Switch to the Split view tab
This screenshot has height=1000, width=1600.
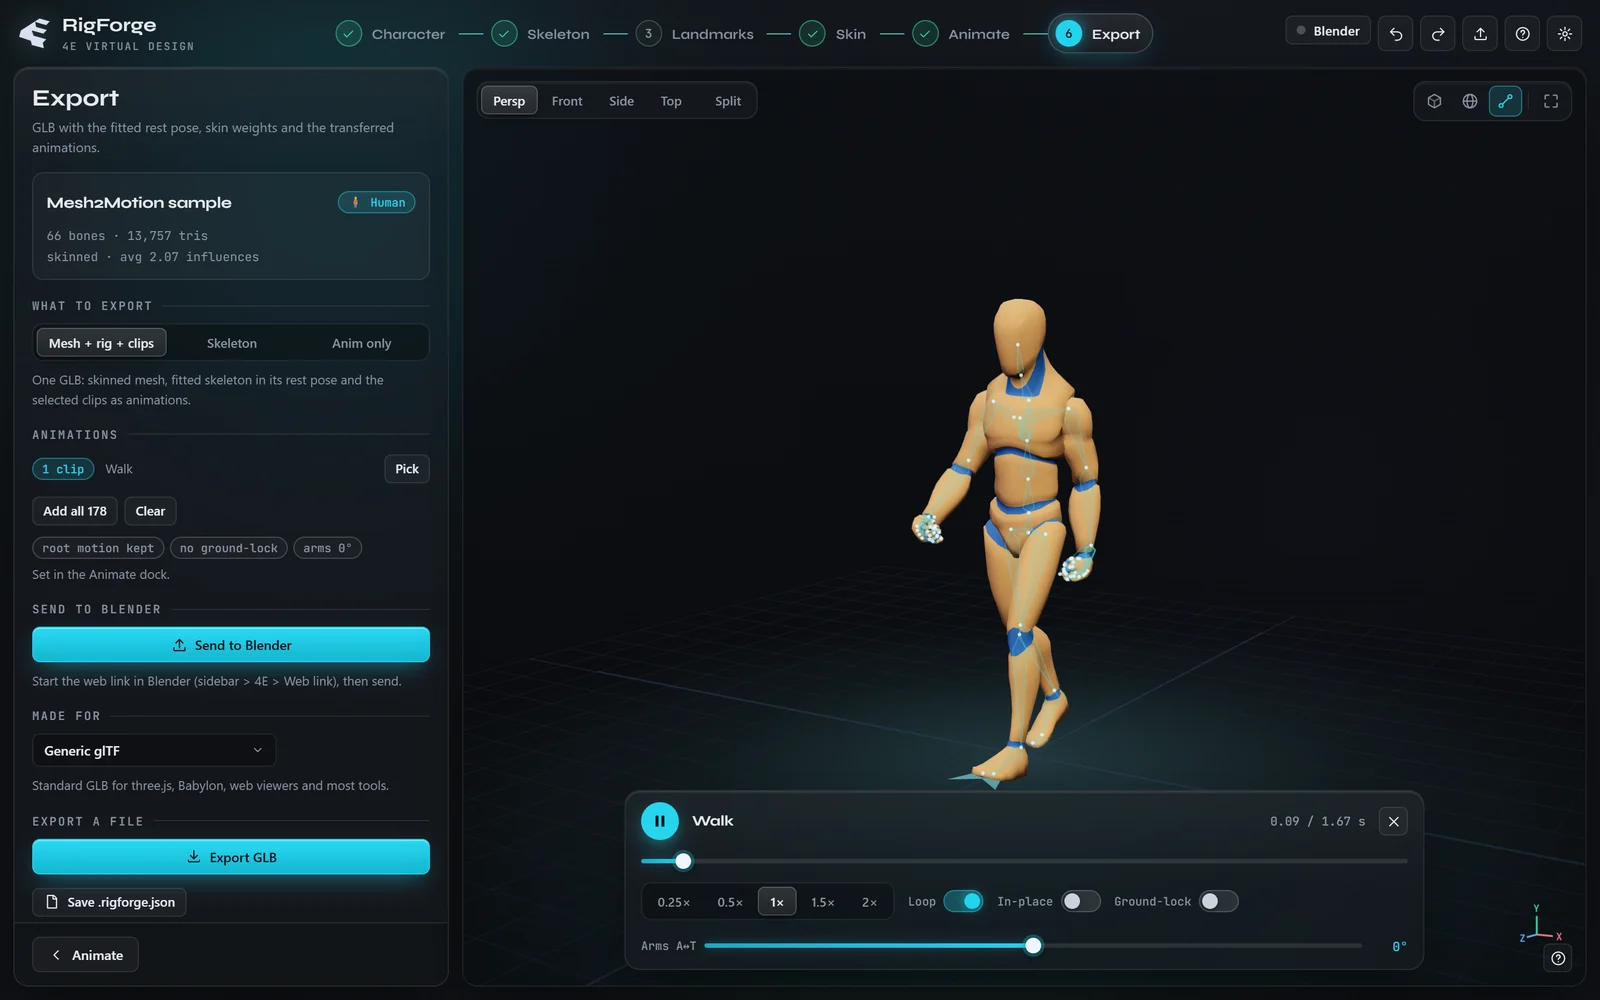(728, 101)
